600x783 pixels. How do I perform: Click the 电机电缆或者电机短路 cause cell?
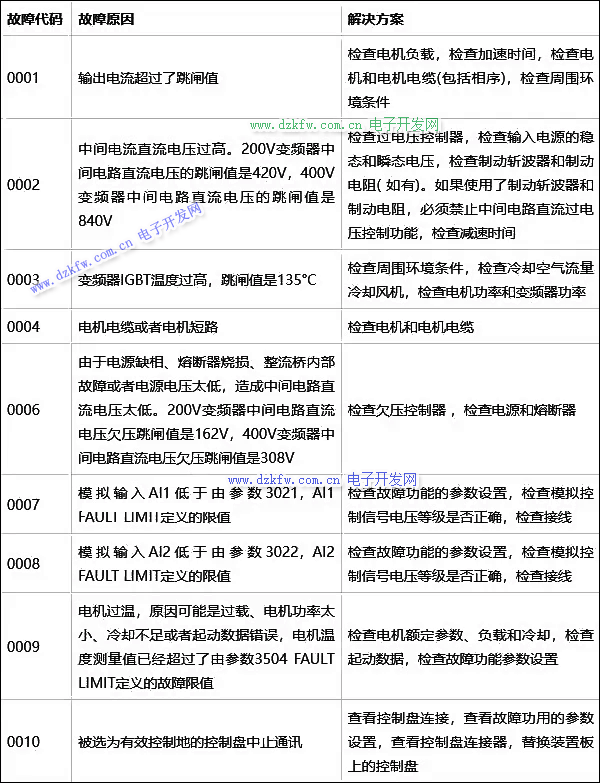coord(148,326)
